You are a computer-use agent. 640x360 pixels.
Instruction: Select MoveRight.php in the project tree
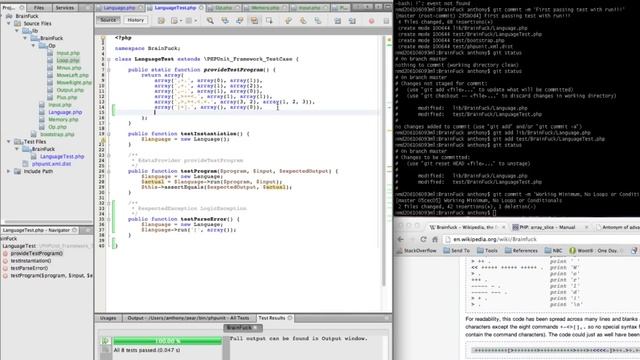click(74, 82)
